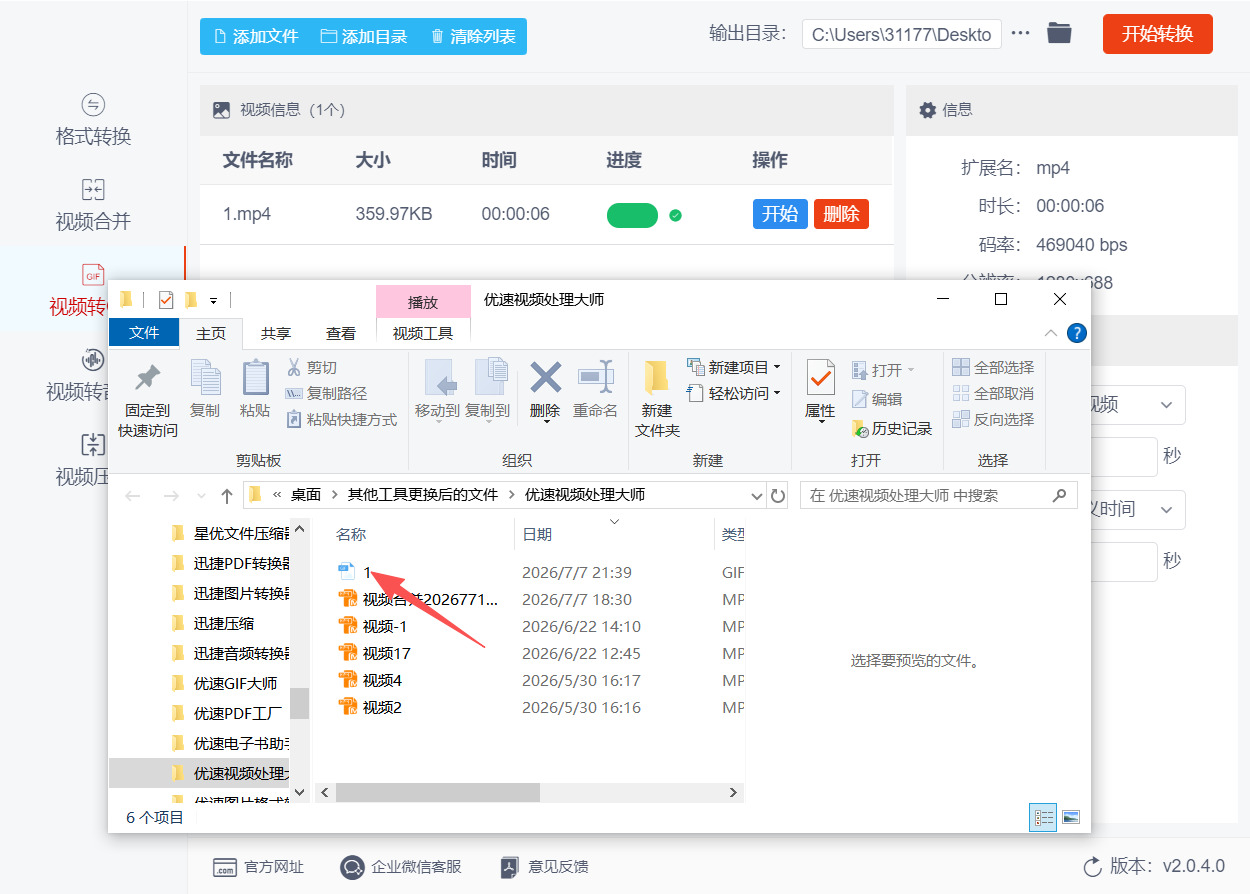
Task: Click 清除列表 to clear the list
Action: tap(473, 36)
